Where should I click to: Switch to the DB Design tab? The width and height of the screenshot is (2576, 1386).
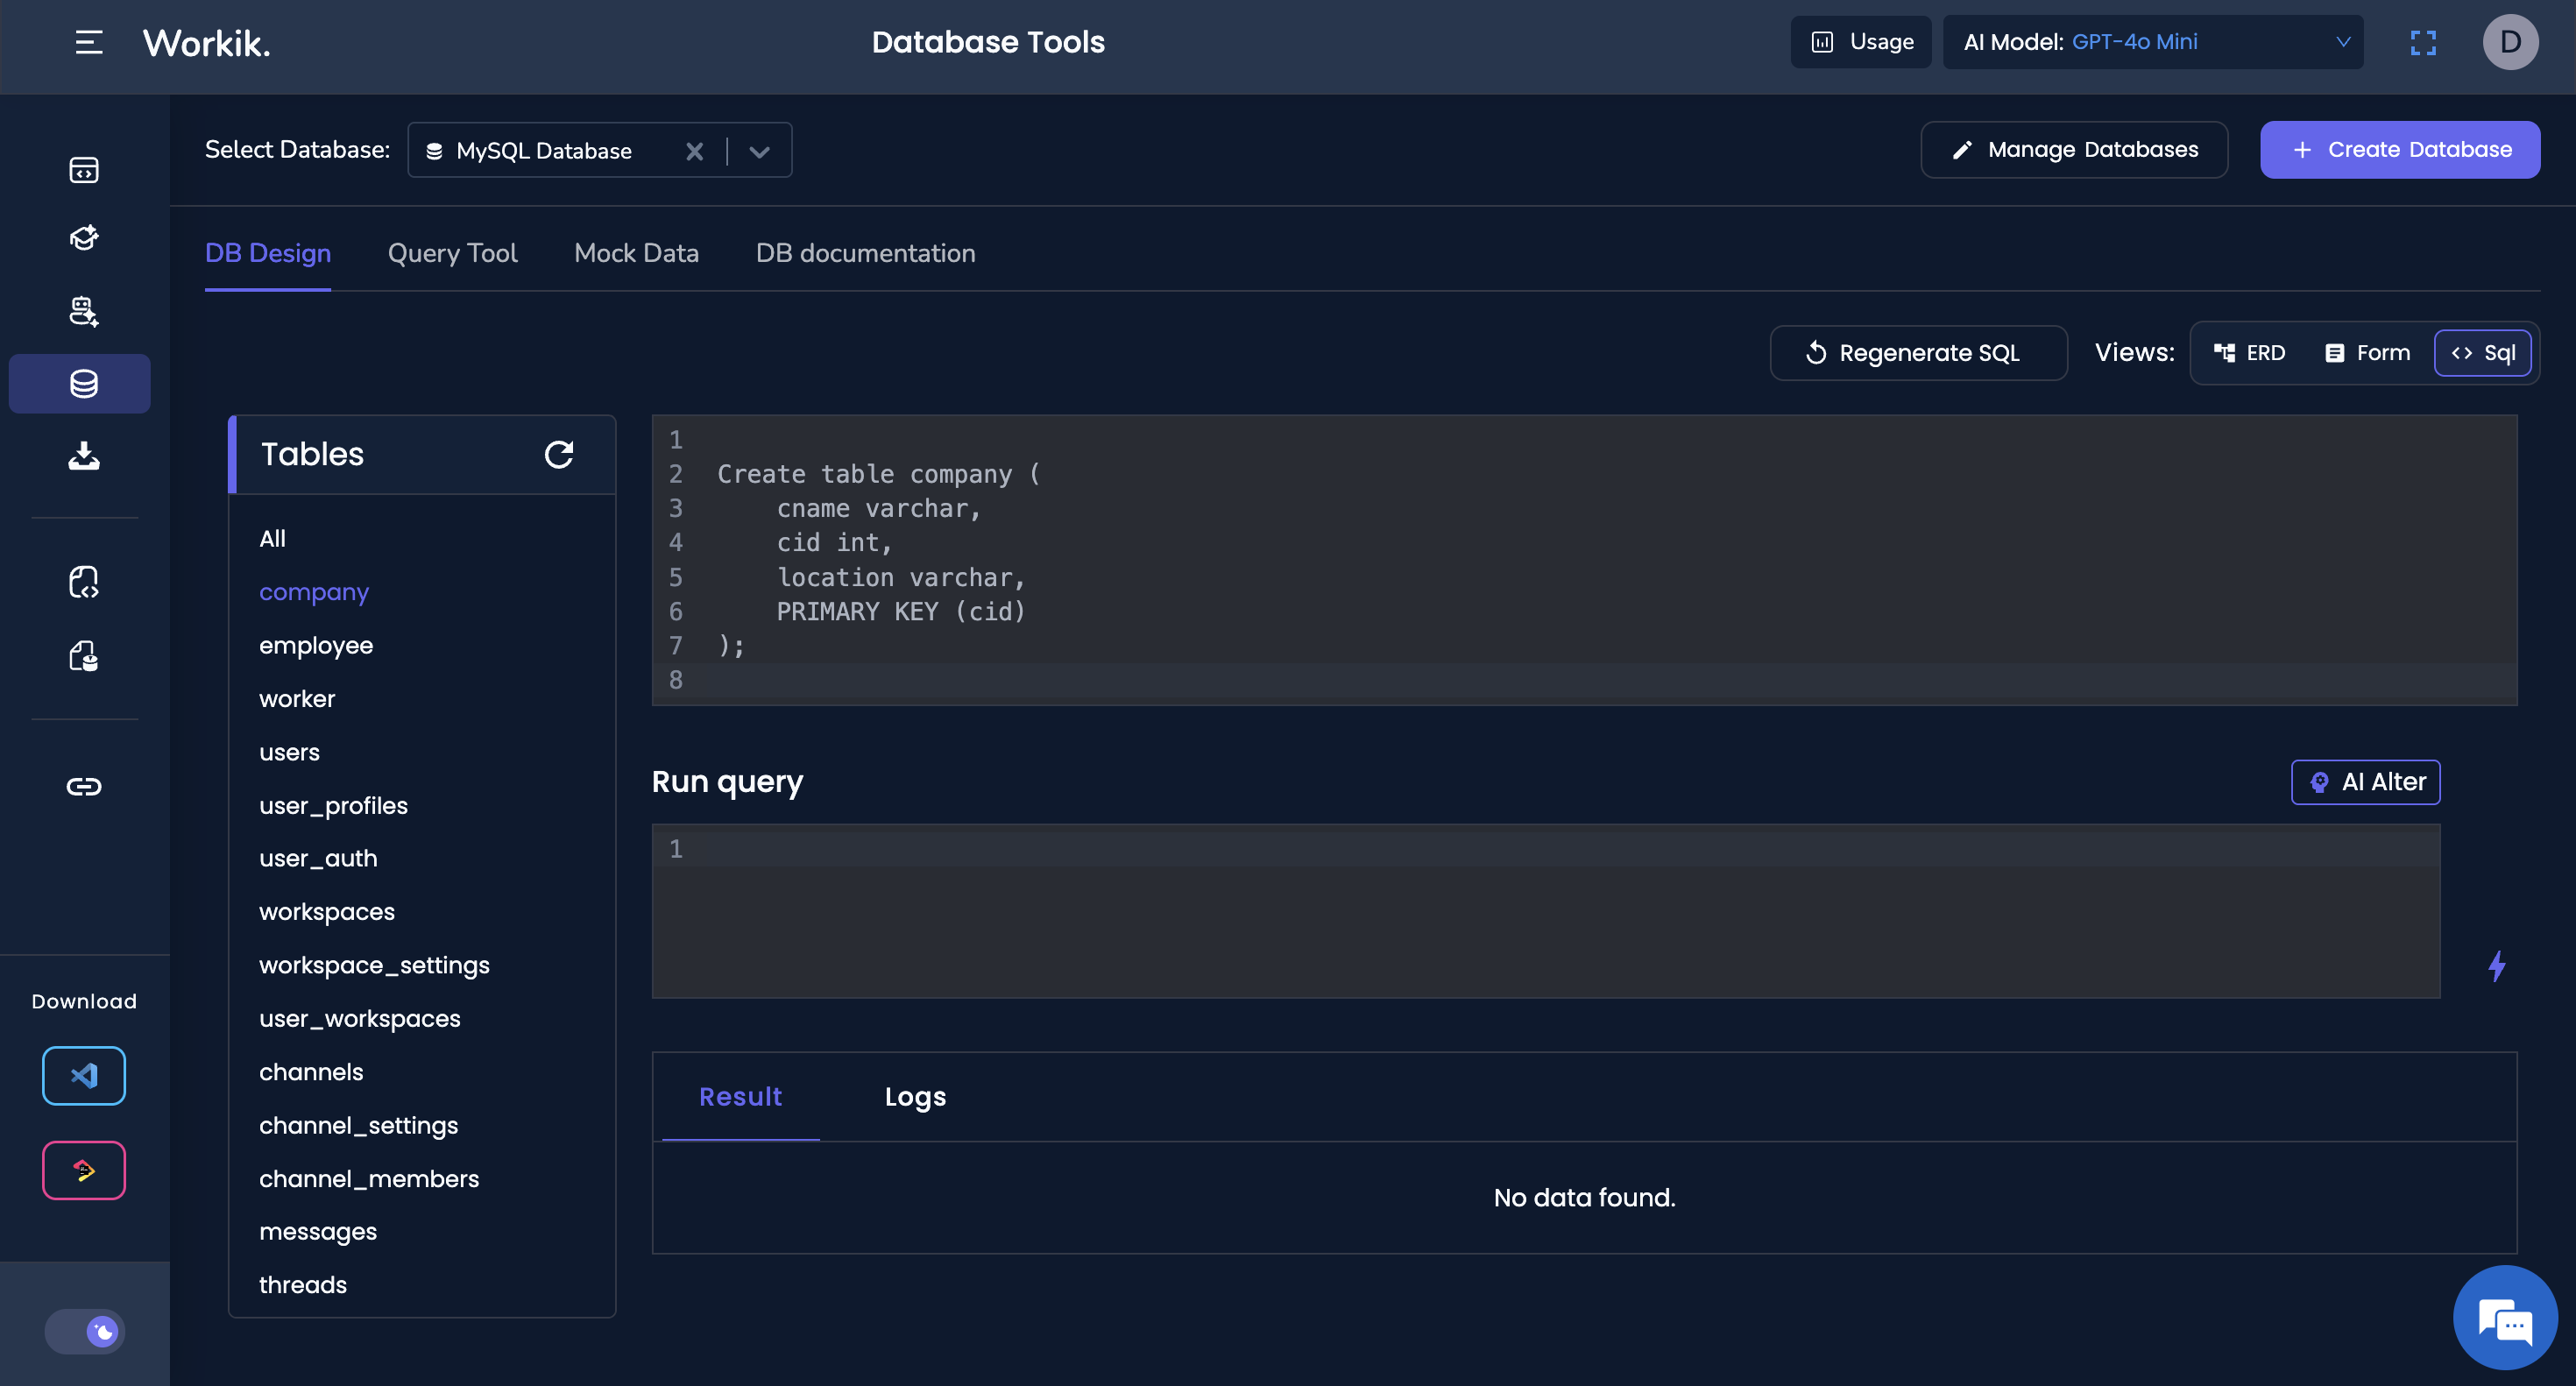point(268,253)
